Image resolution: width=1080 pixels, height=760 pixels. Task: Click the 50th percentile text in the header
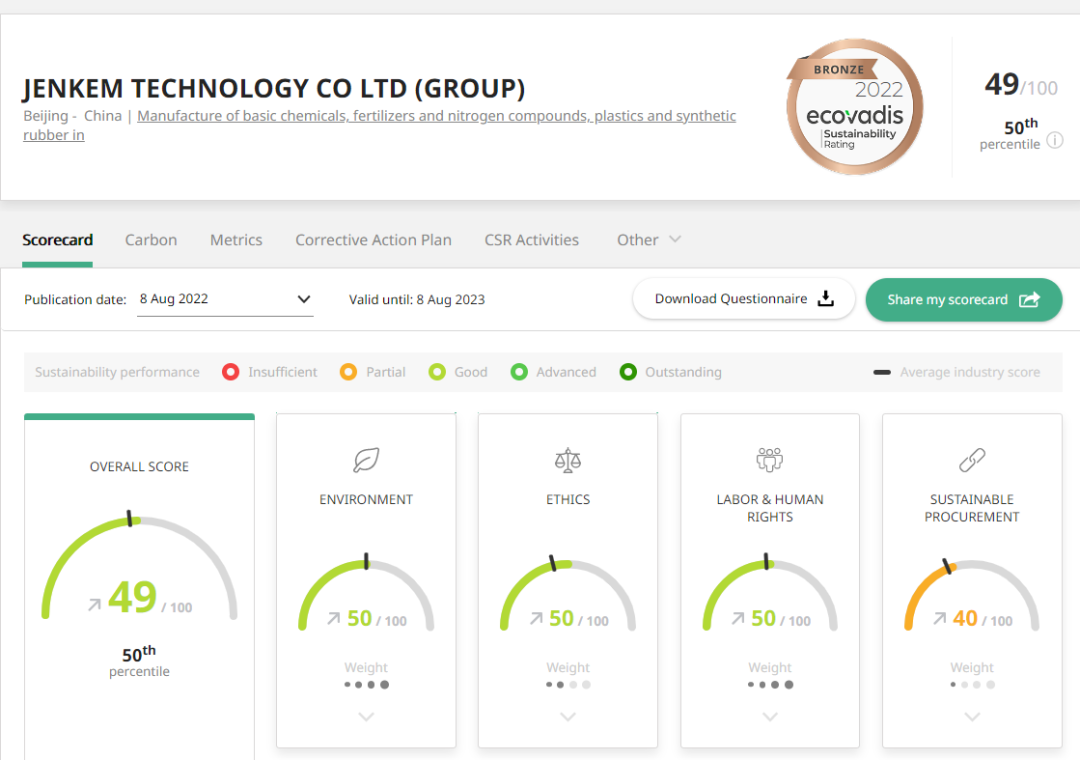click(x=1010, y=134)
